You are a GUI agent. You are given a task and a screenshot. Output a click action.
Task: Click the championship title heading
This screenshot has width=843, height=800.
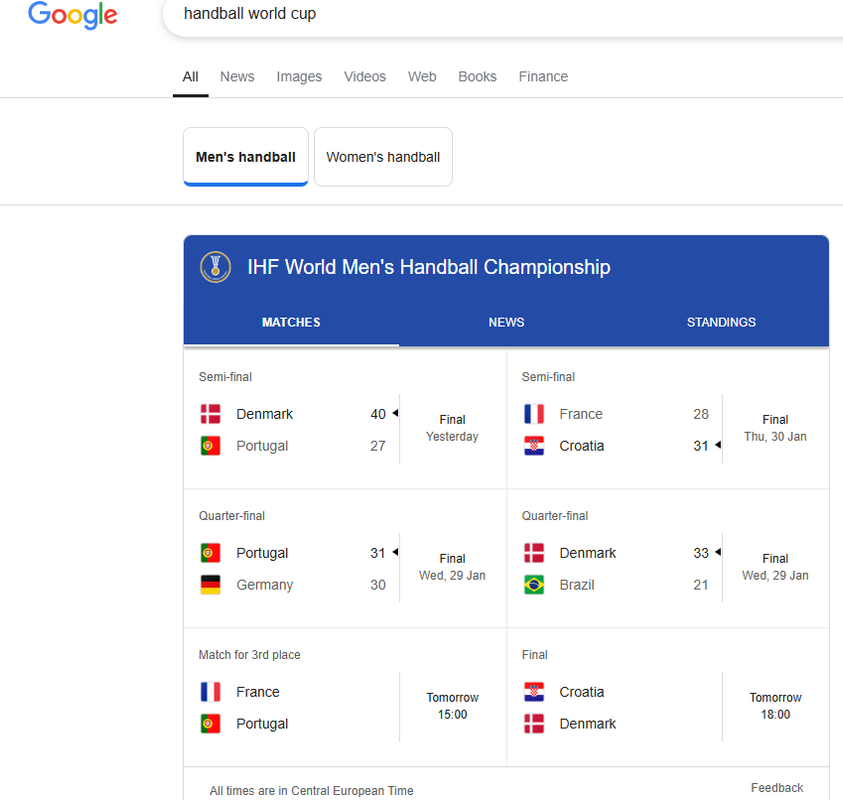coord(428,267)
